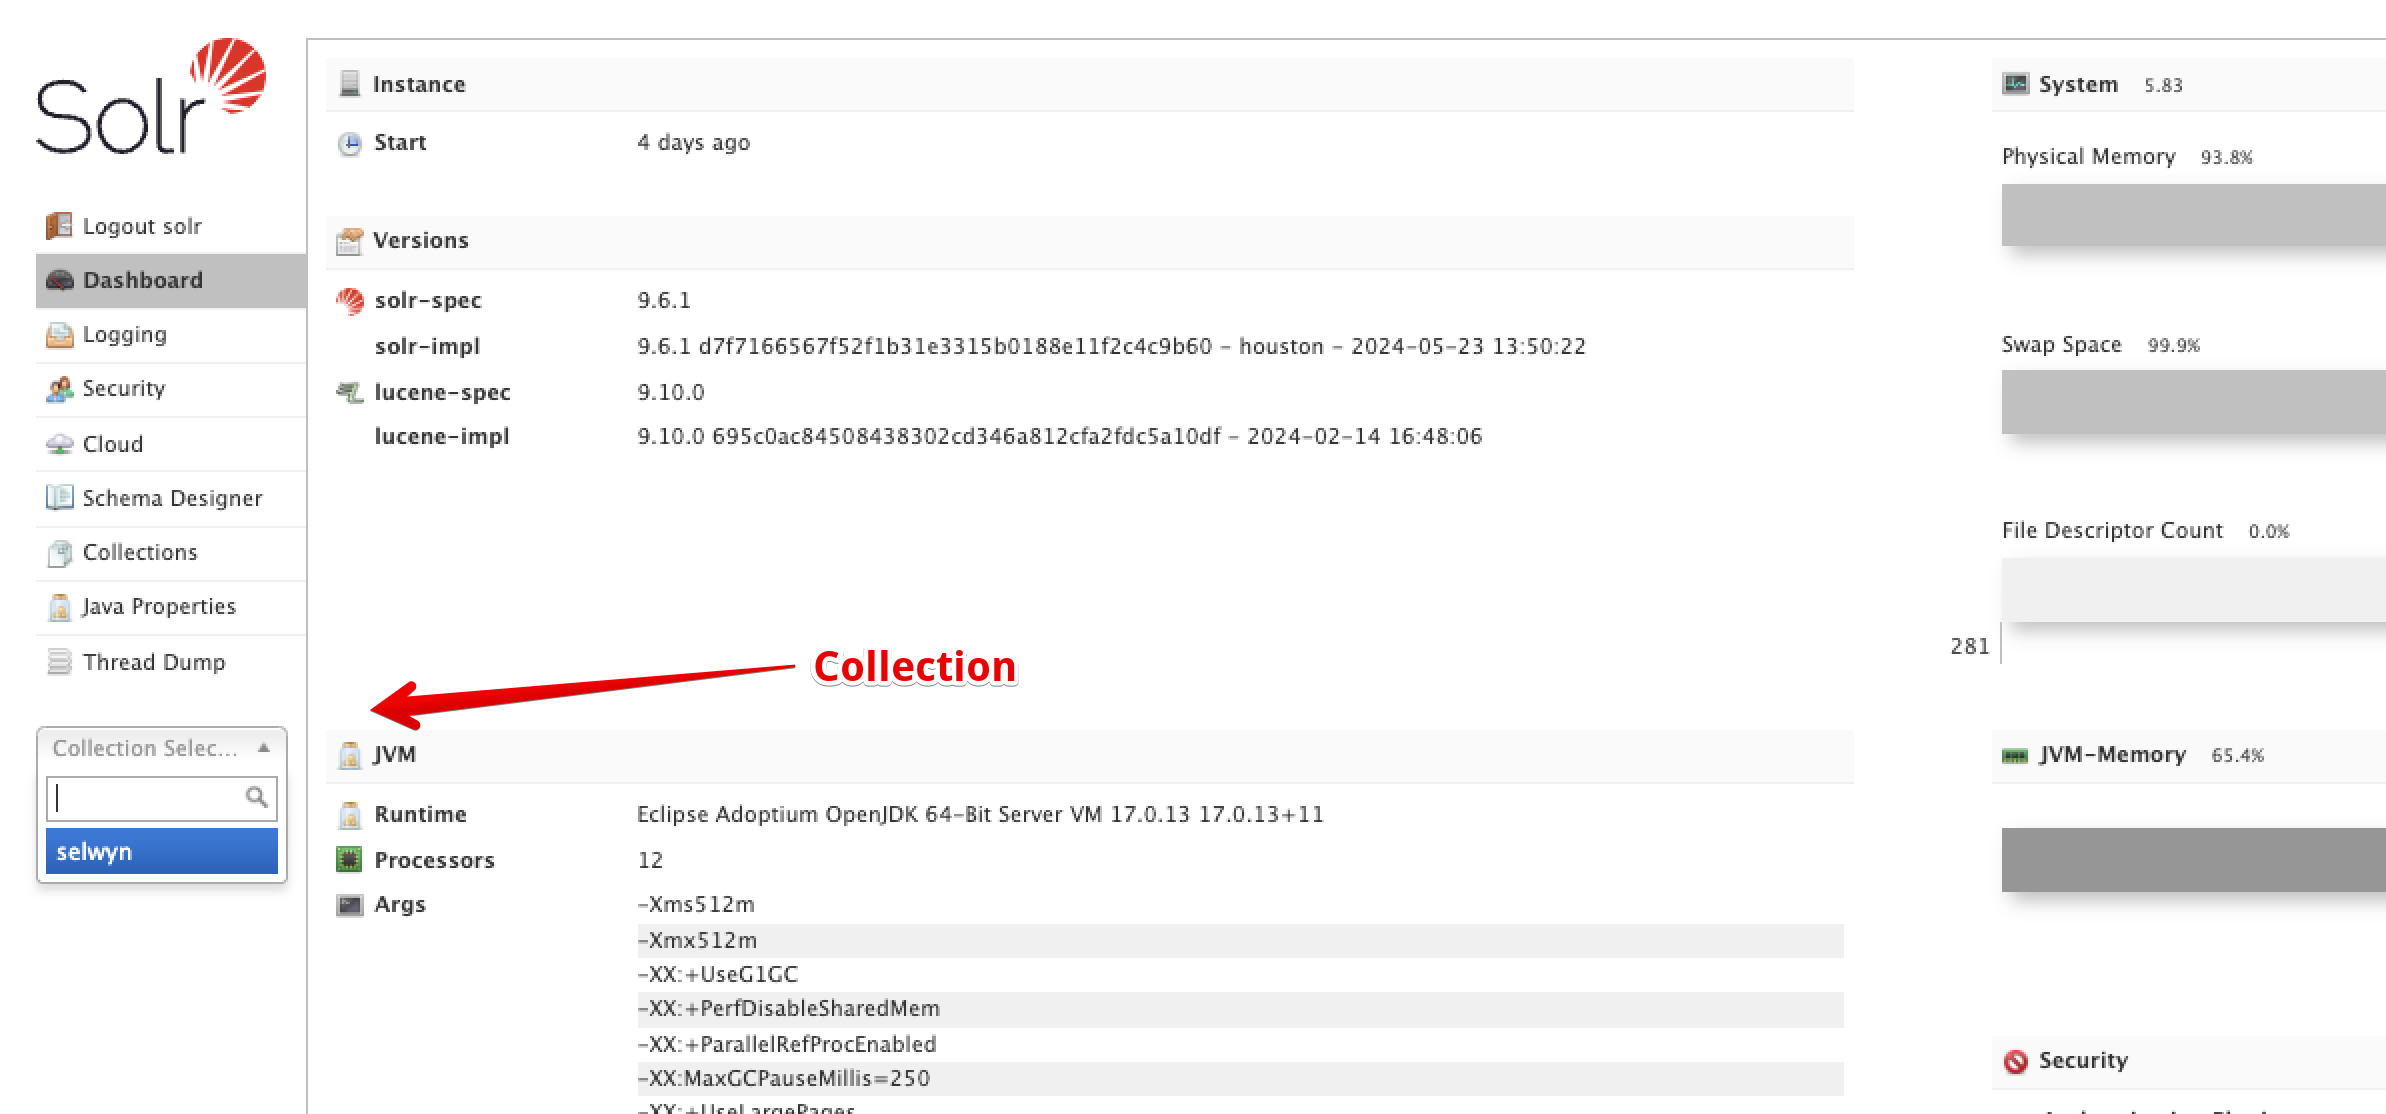Click the Instance server icon
The image size is (2386, 1114).
tap(349, 83)
